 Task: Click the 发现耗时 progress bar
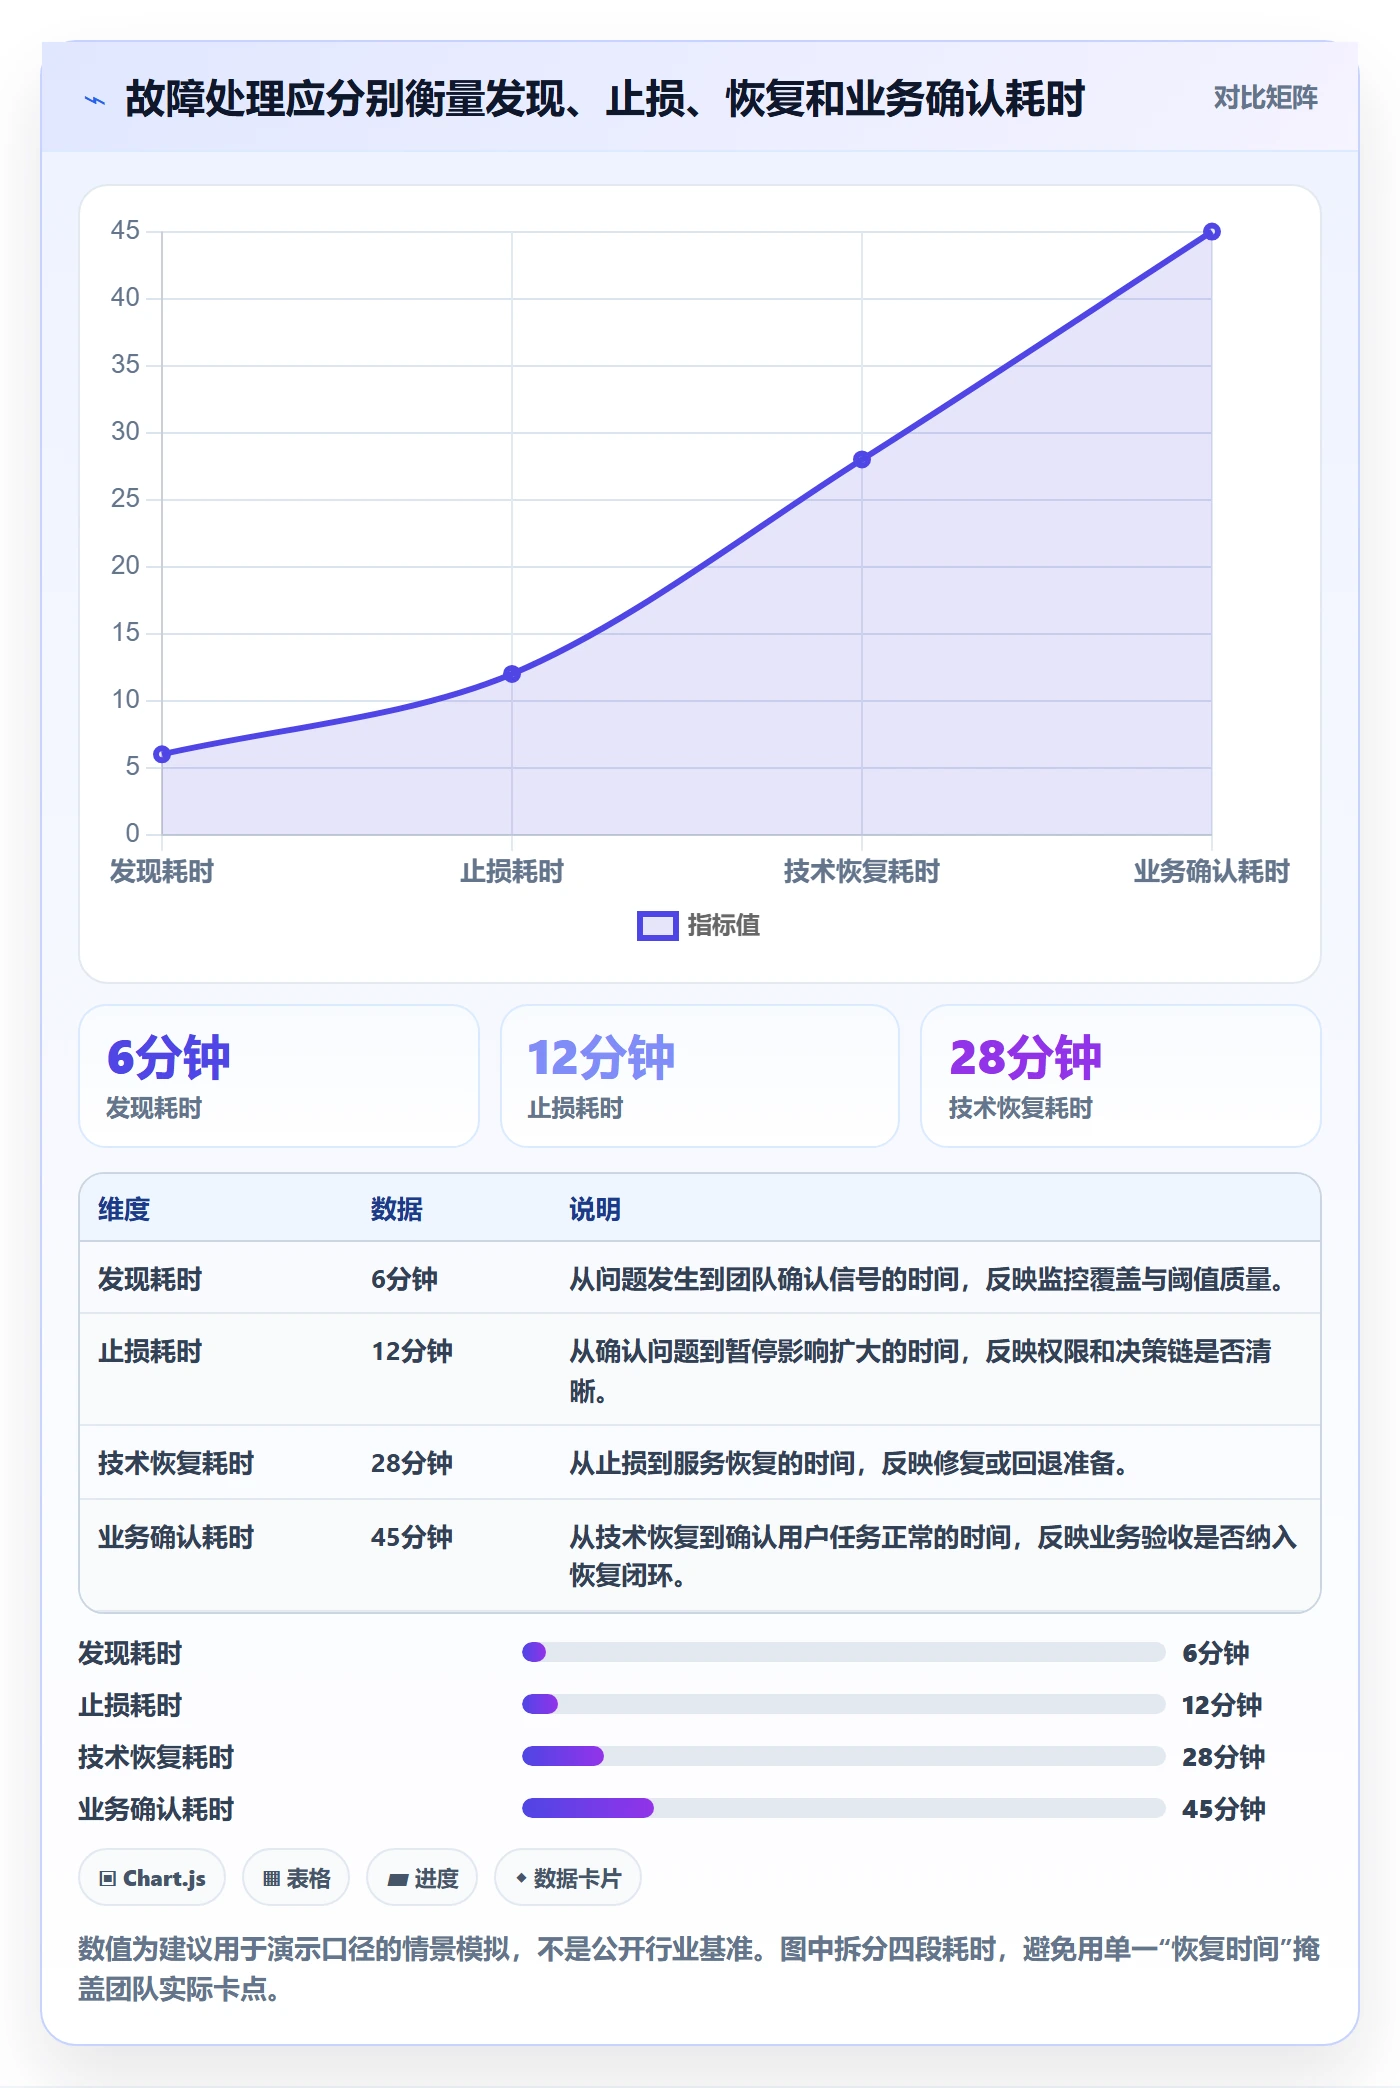pos(844,1652)
